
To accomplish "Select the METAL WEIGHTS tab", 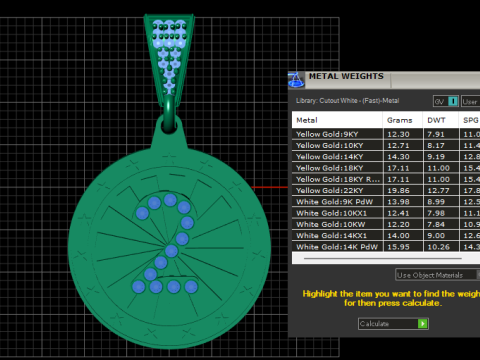I will coord(346,77).
